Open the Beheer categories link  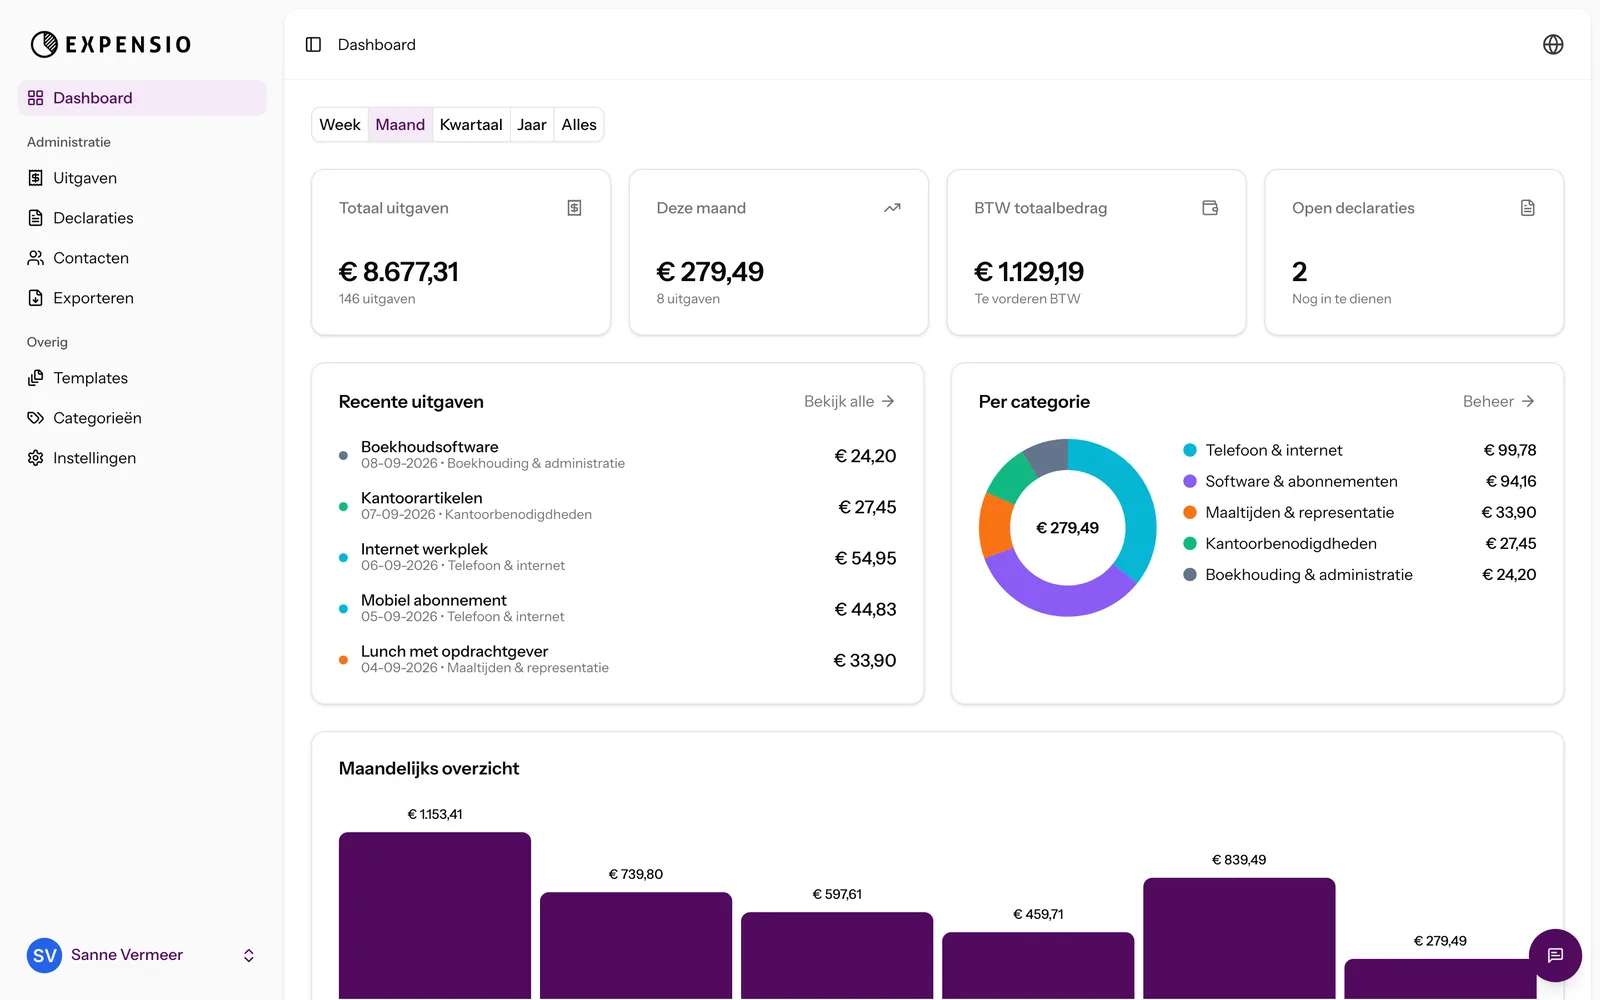pos(1499,402)
